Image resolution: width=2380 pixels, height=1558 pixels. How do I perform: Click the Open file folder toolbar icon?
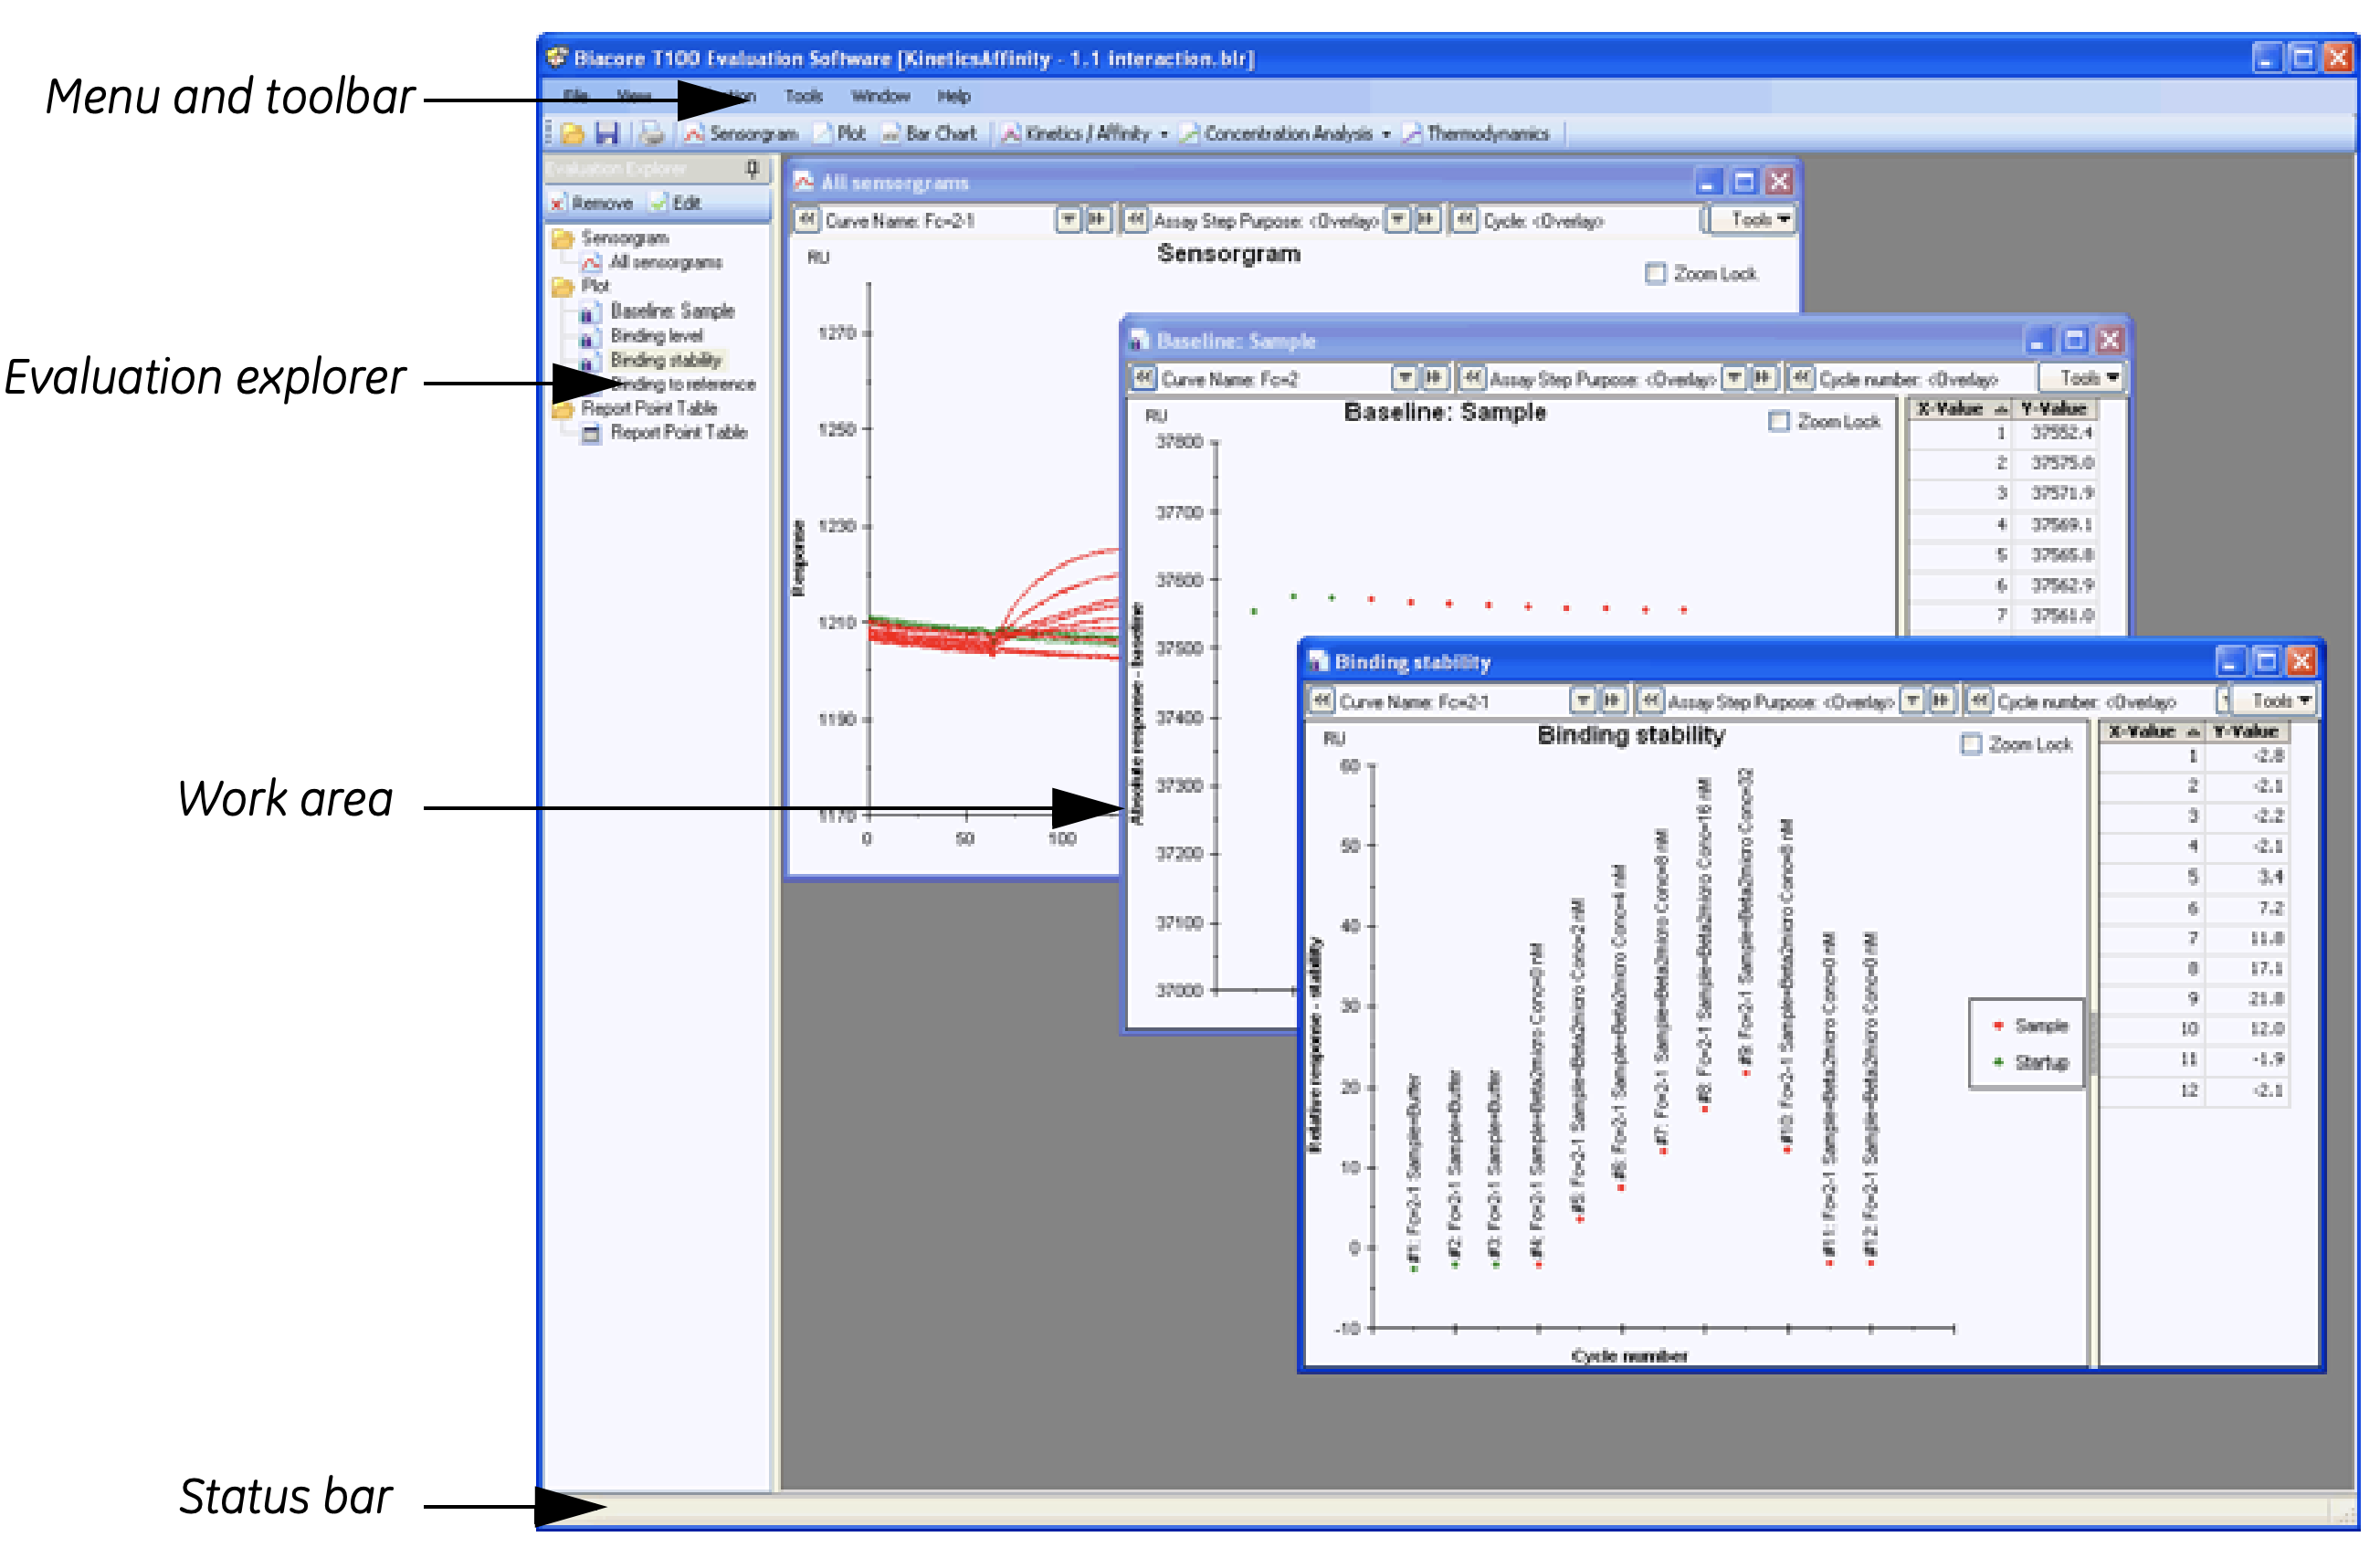click(x=573, y=134)
